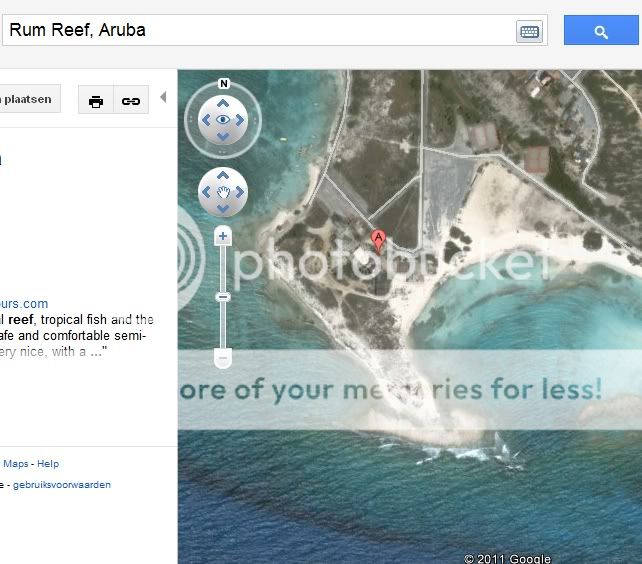Open the gebruiksvoorwaarden link

62,485
